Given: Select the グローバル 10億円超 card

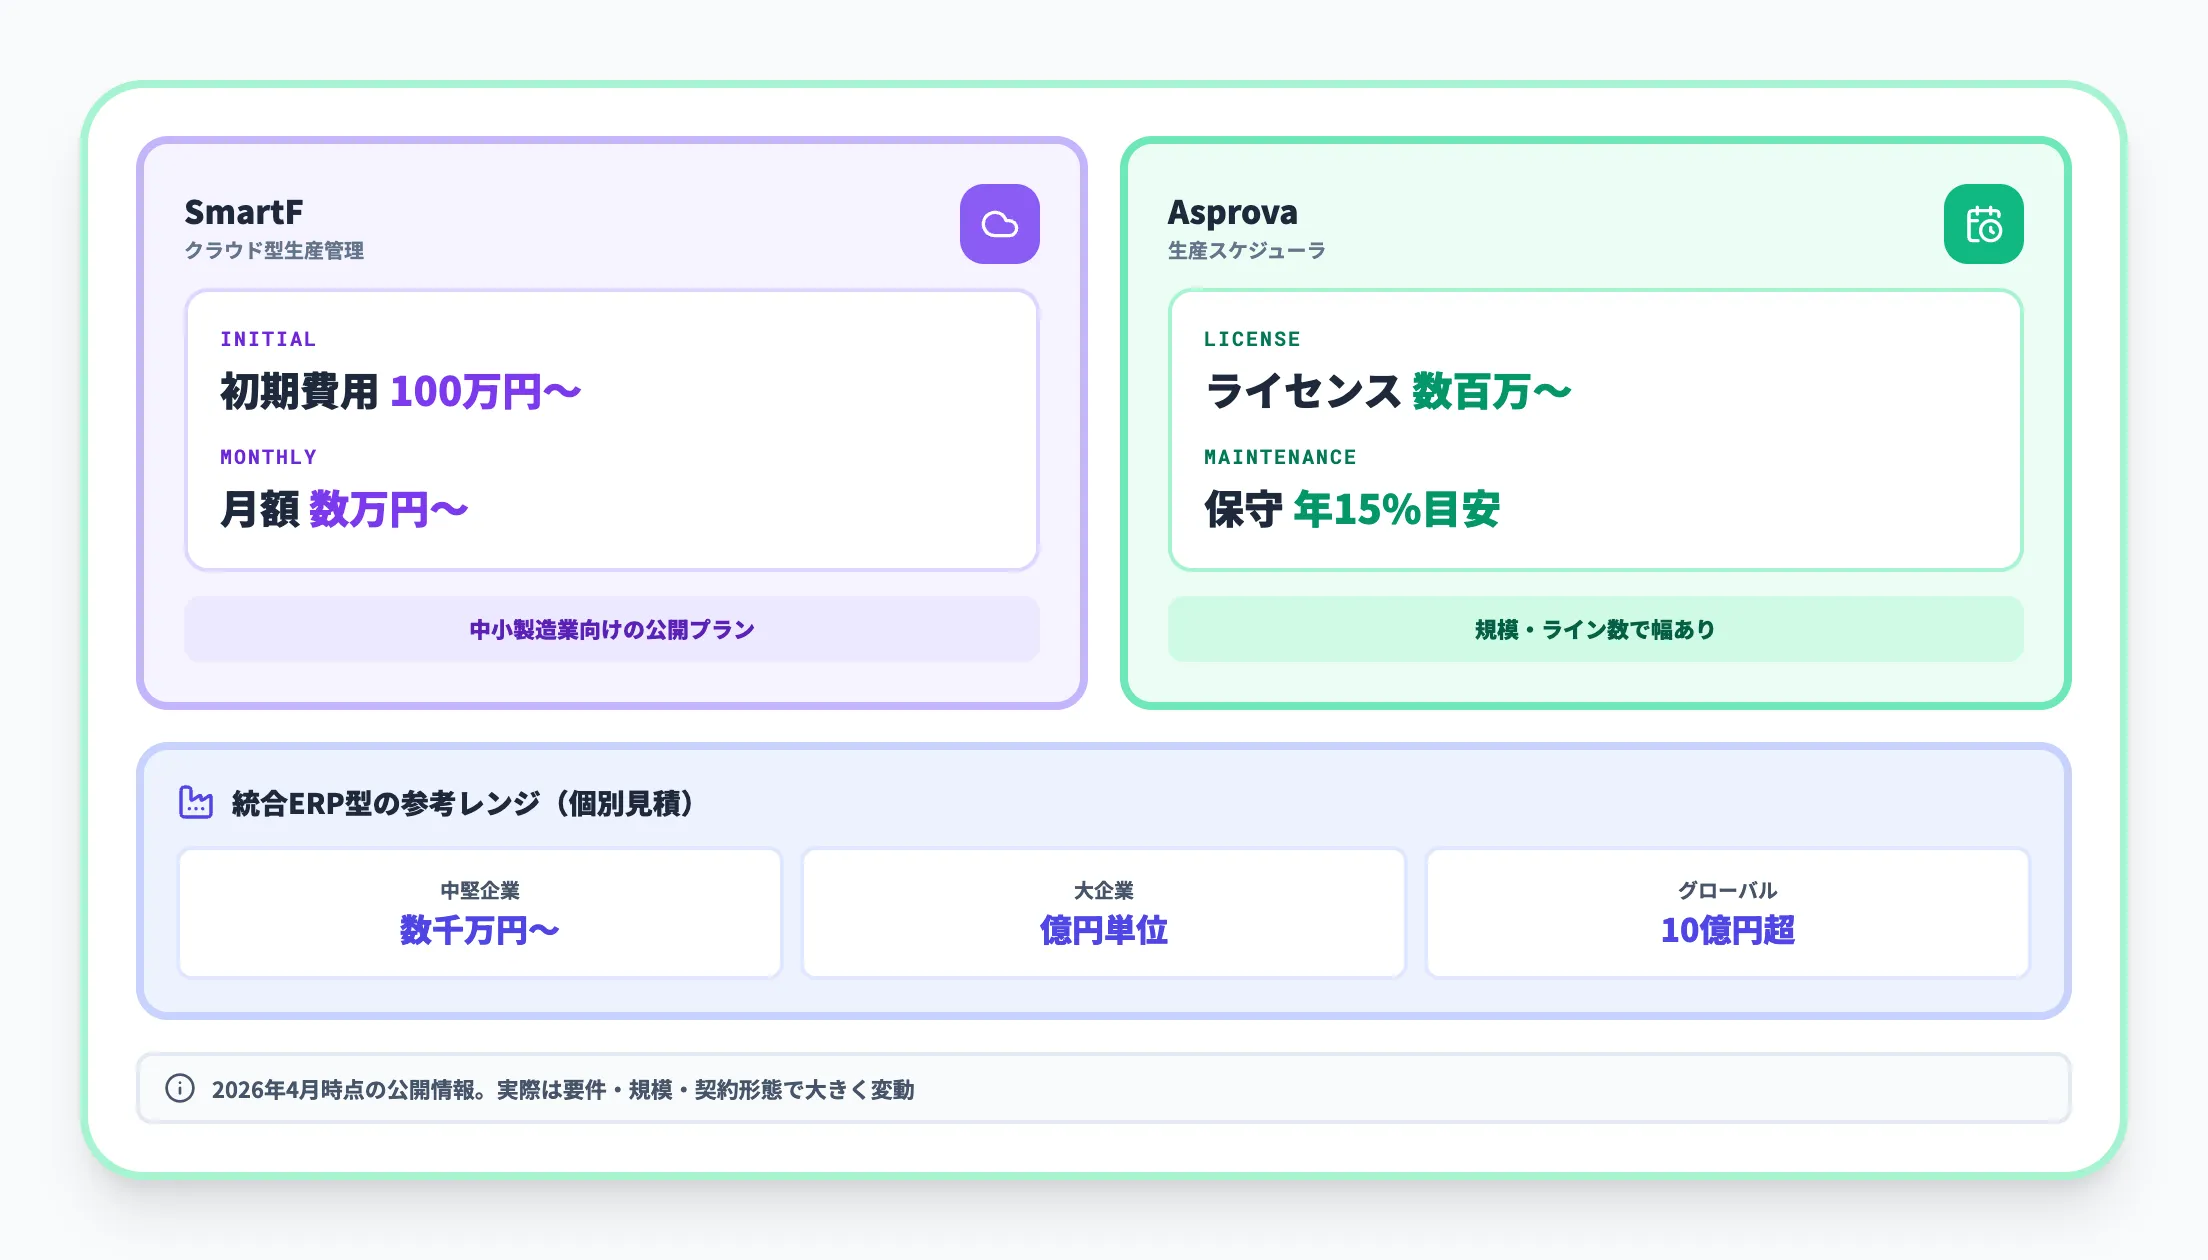Looking at the screenshot, I should pyautogui.click(x=1728, y=913).
